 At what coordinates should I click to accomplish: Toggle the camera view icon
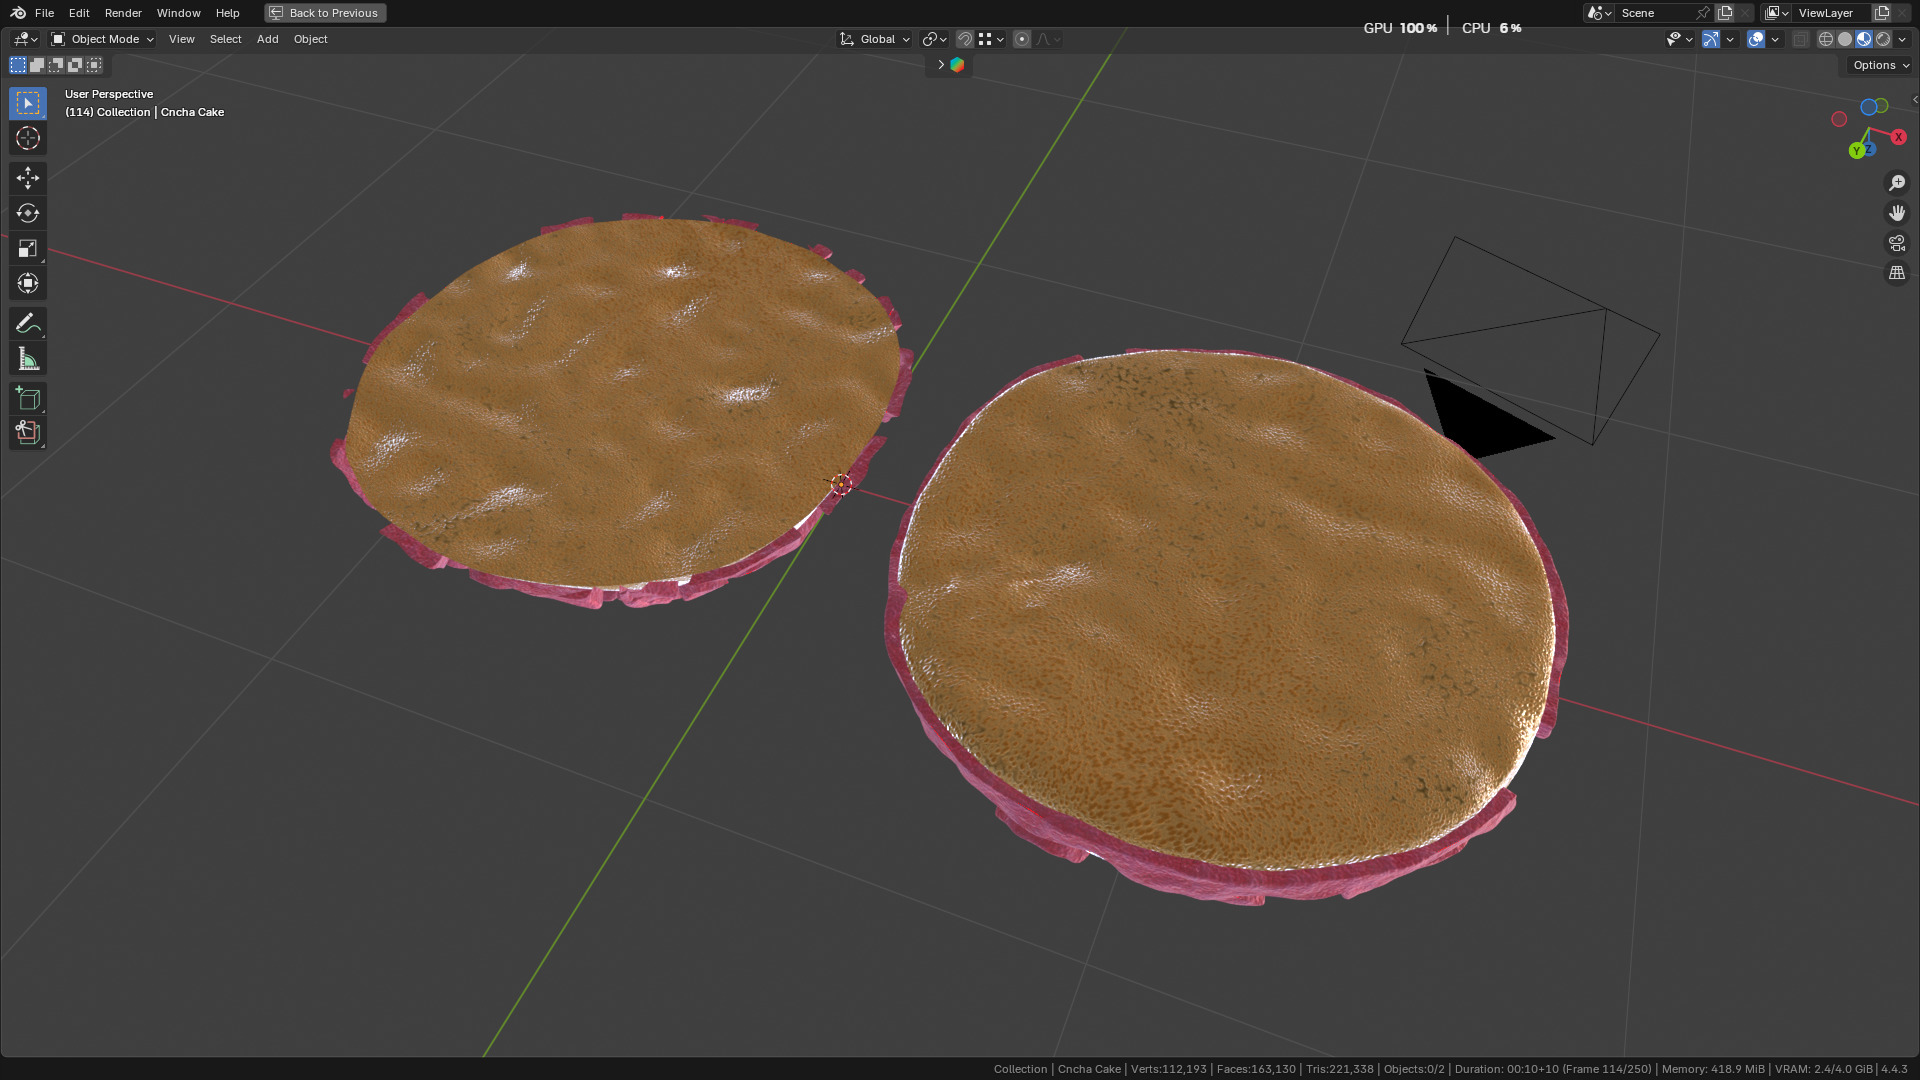coord(1897,243)
